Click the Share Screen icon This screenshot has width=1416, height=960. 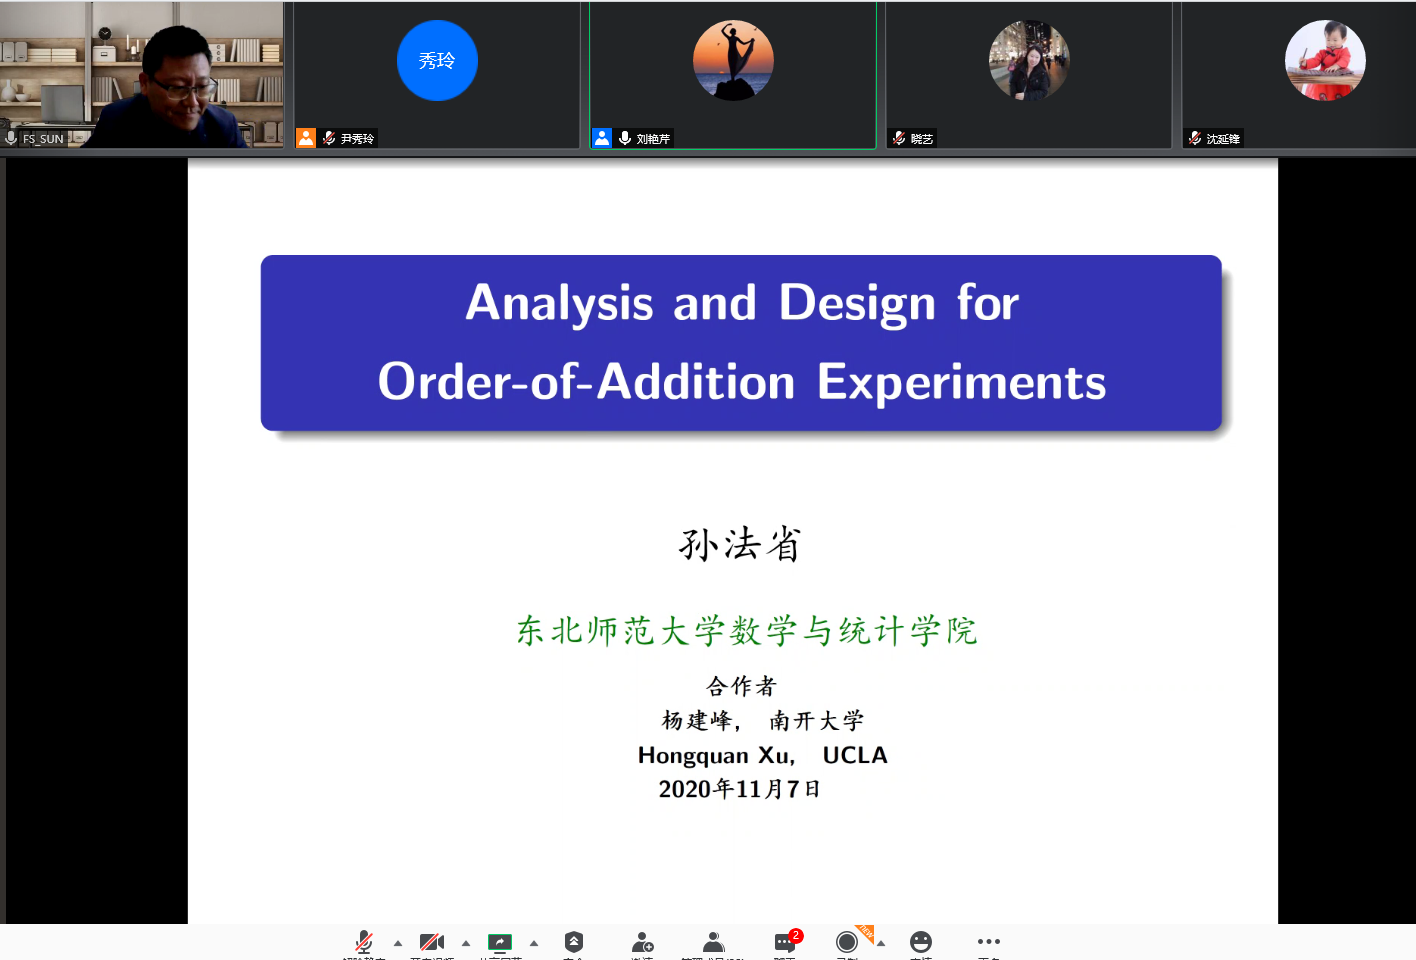tap(499, 942)
